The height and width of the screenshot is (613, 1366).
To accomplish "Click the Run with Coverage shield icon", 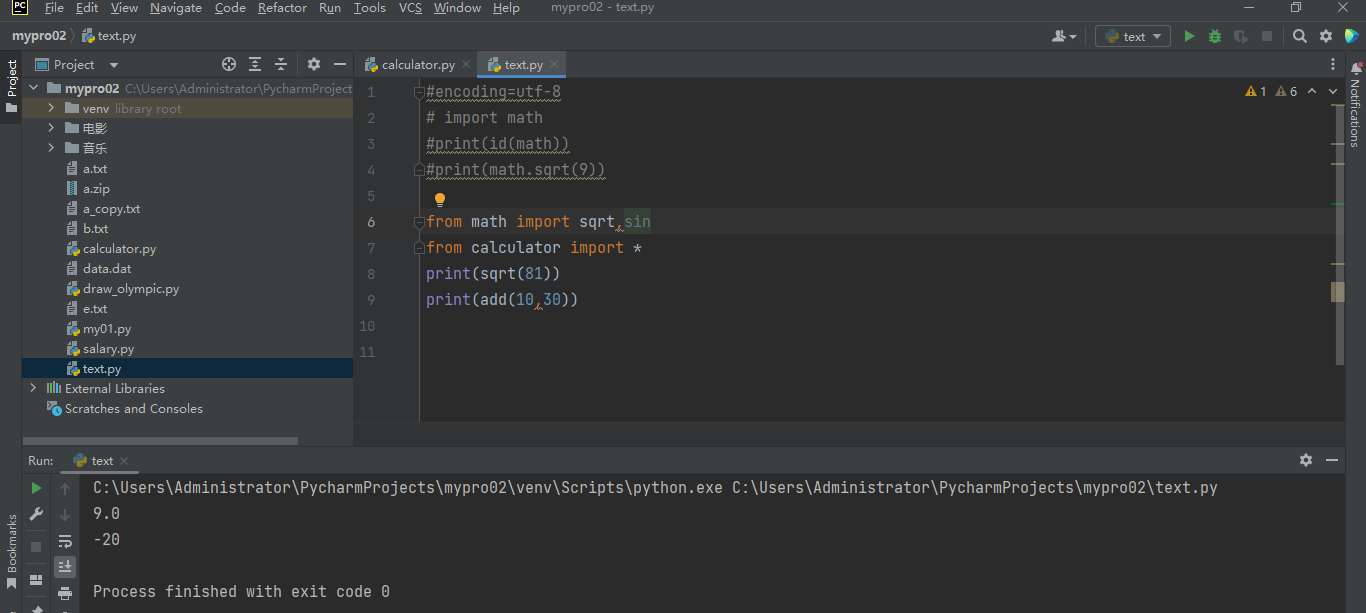I will [x=1241, y=36].
